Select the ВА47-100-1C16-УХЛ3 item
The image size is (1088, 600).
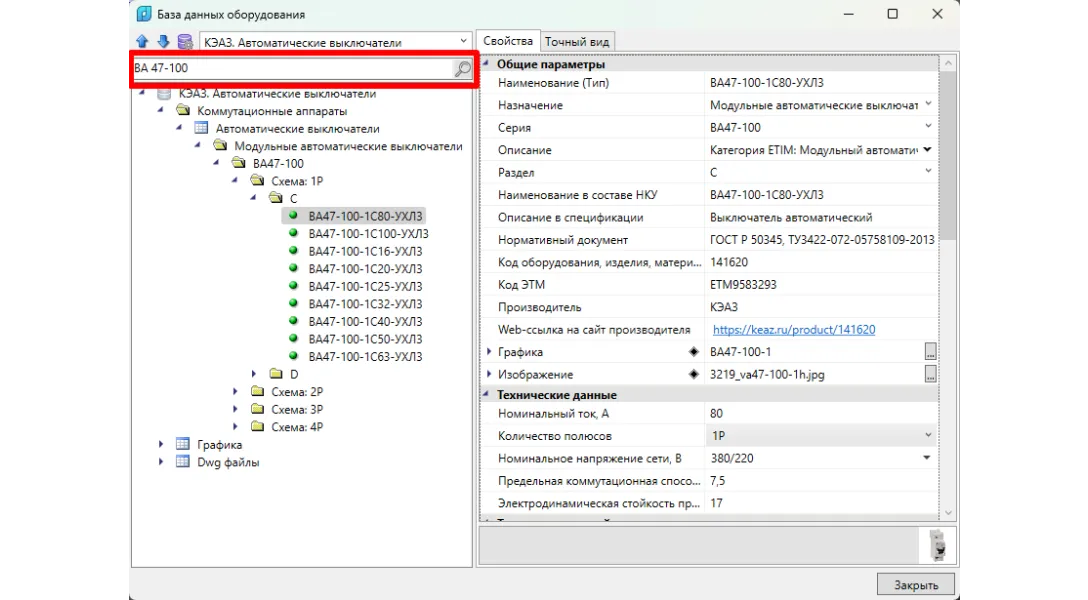(365, 251)
